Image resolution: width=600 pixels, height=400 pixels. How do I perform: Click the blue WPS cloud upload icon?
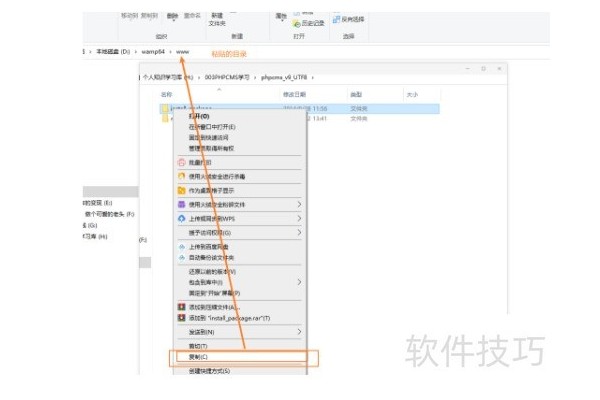pos(181,219)
